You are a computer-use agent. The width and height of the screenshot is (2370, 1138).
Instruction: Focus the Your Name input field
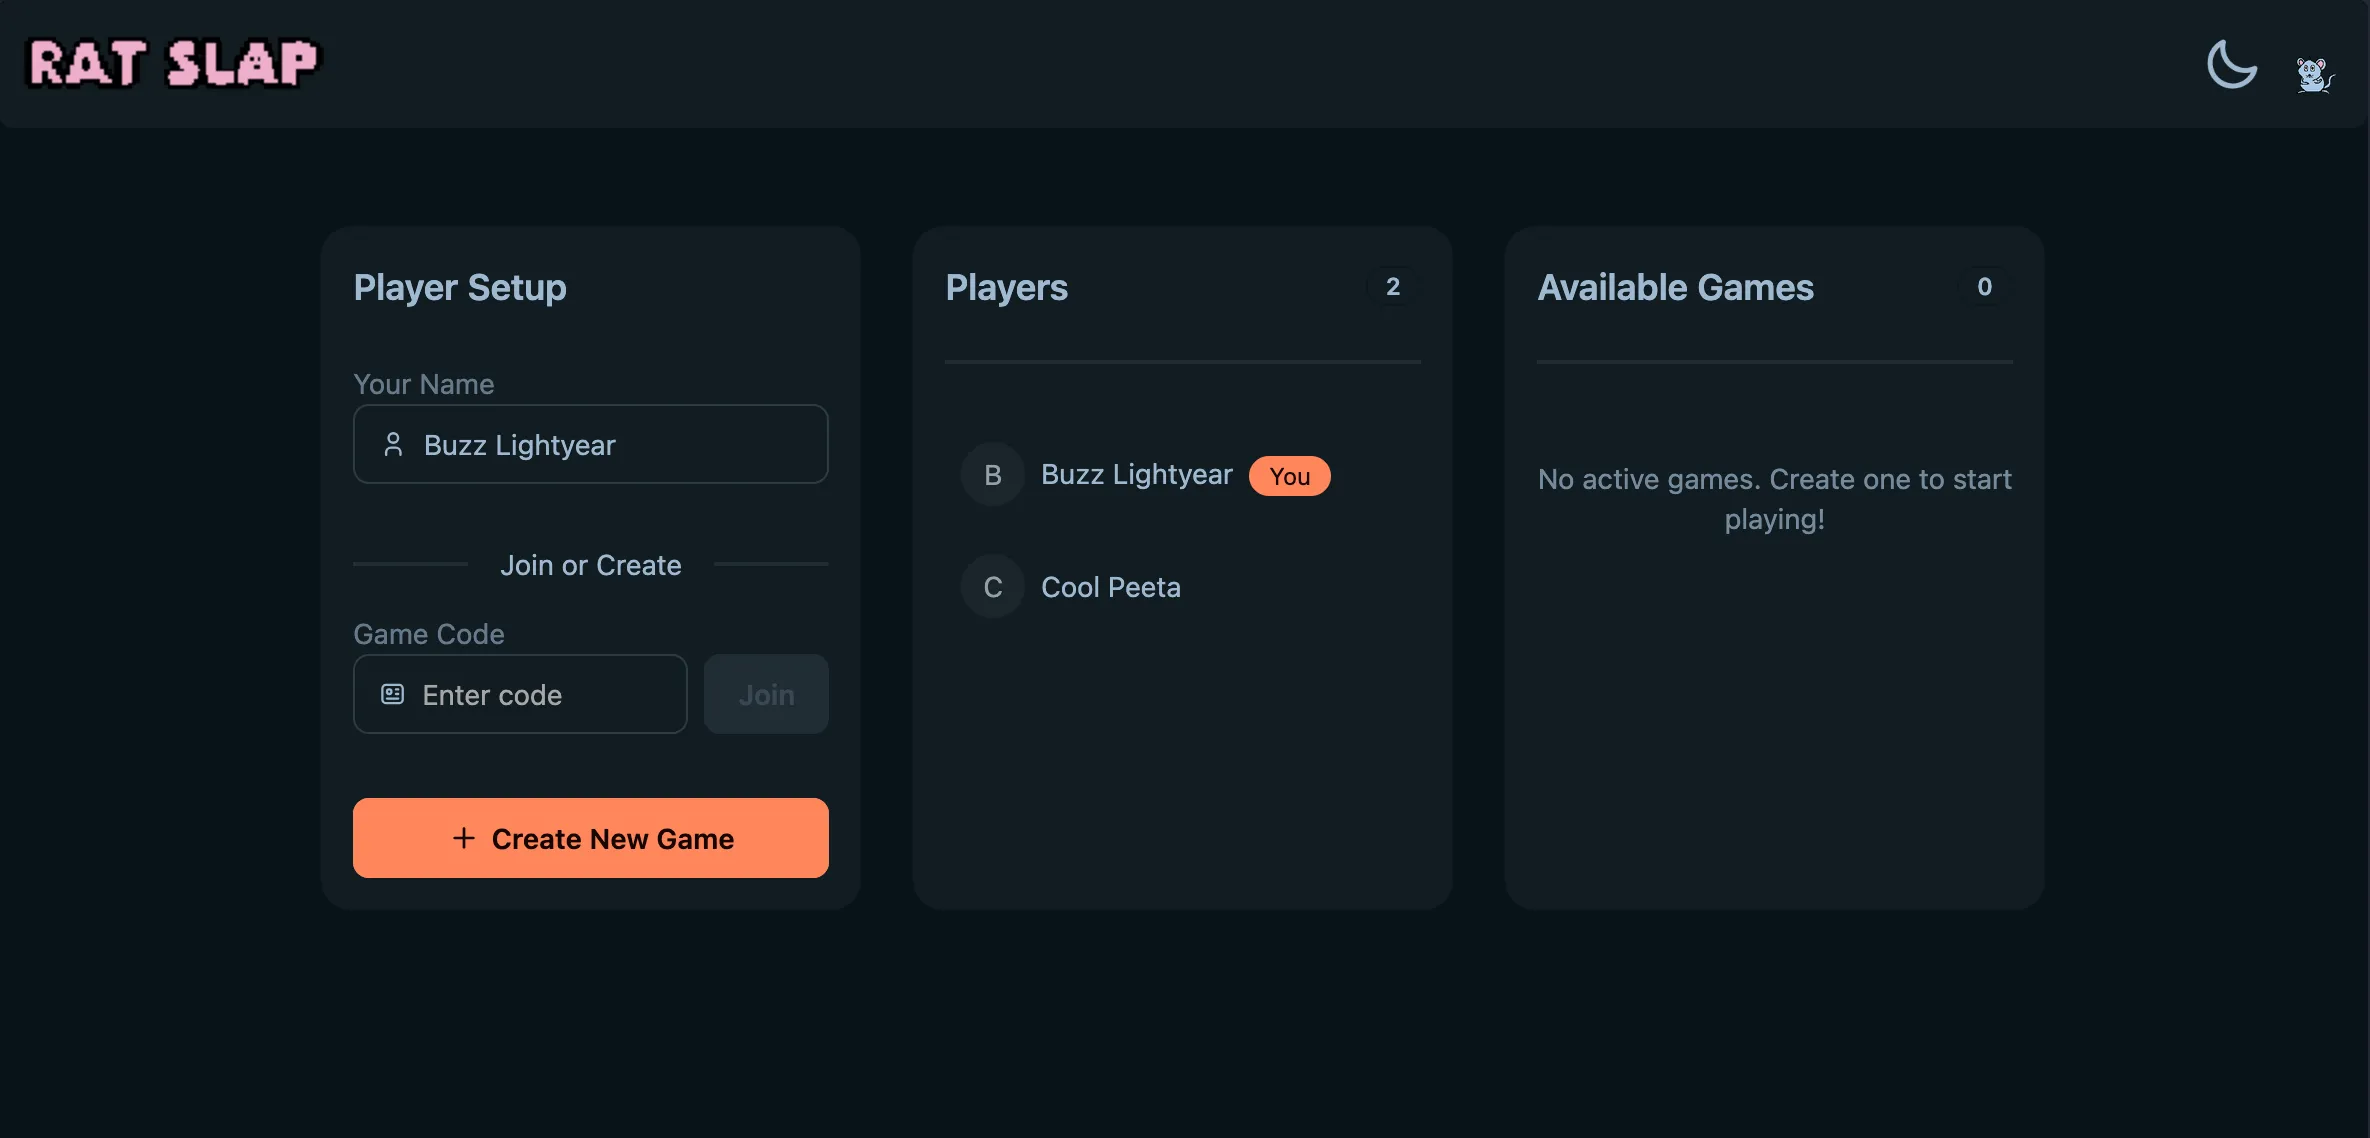click(620, 445)
